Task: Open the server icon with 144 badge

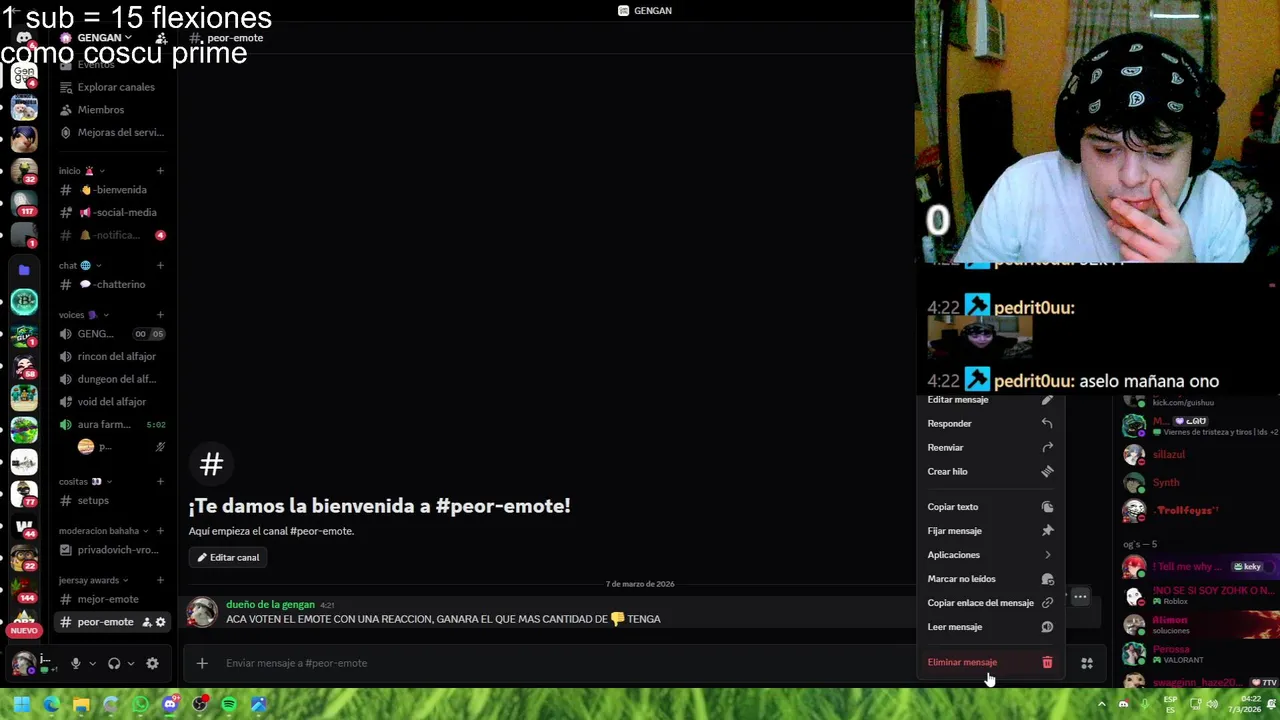Action: (x=24, y=589)
